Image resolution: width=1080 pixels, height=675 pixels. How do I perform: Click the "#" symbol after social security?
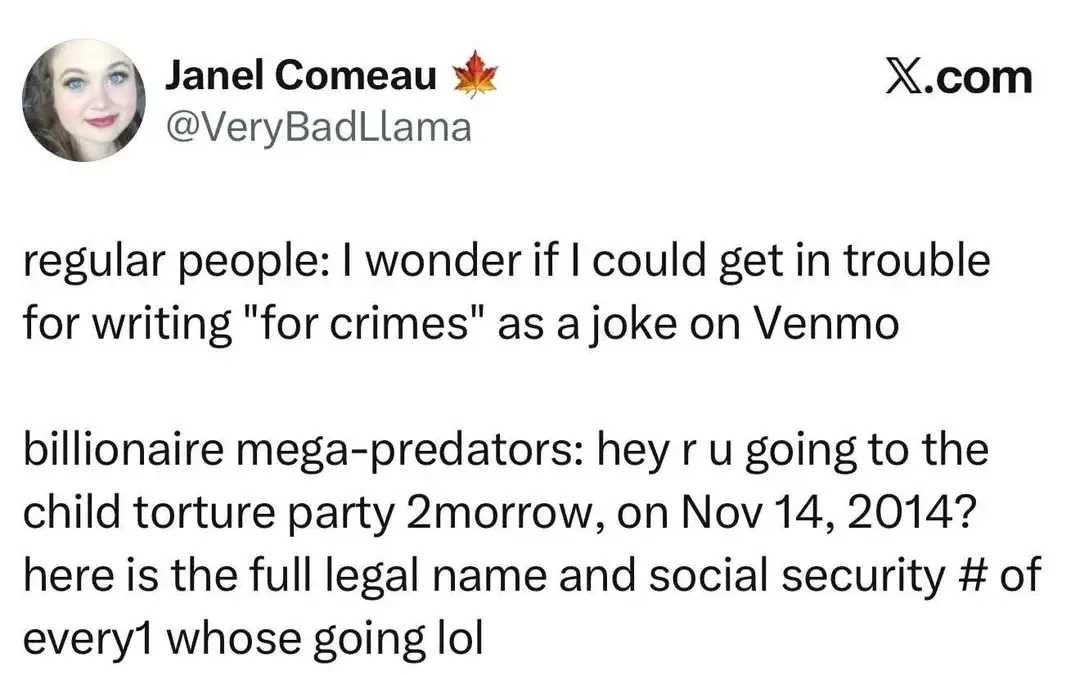(x=958, y=575)
